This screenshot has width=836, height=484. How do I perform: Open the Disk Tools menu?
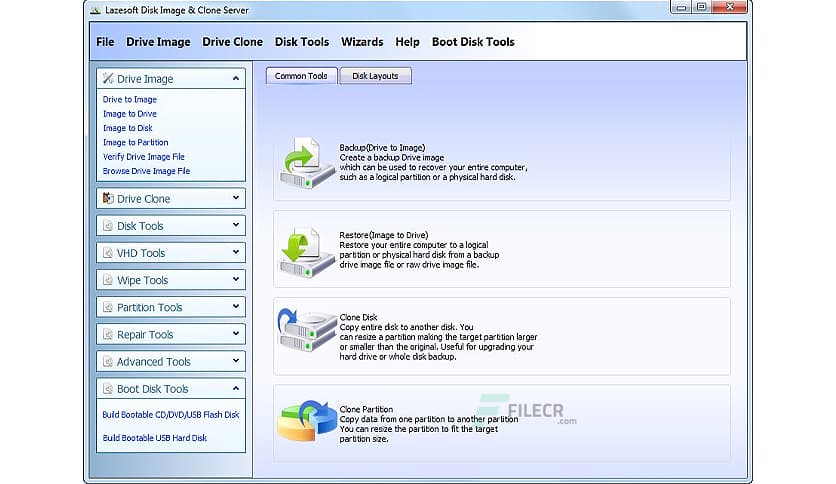[302, 42]
